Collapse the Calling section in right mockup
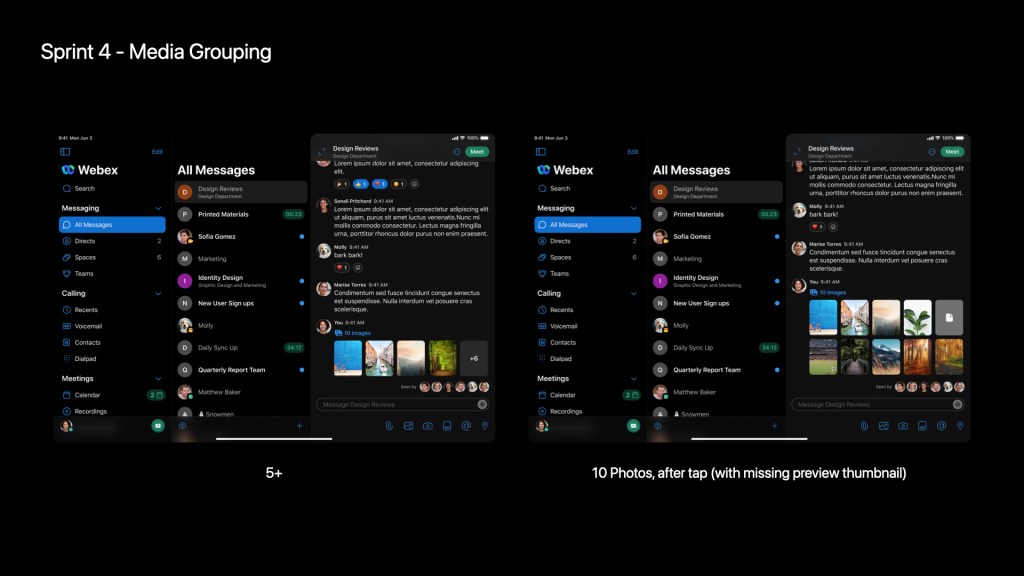The width and height of the screenshot is (1024, 576). point(633,293)
